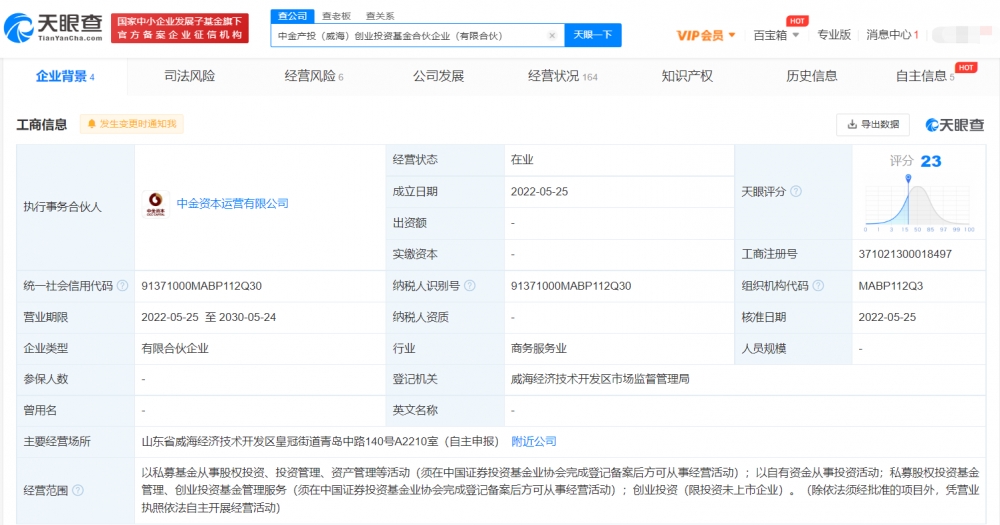The height and width of the screenshot is (525, 1000).
Task: Clear the search box with the X icon
Action: coord(551,36)
